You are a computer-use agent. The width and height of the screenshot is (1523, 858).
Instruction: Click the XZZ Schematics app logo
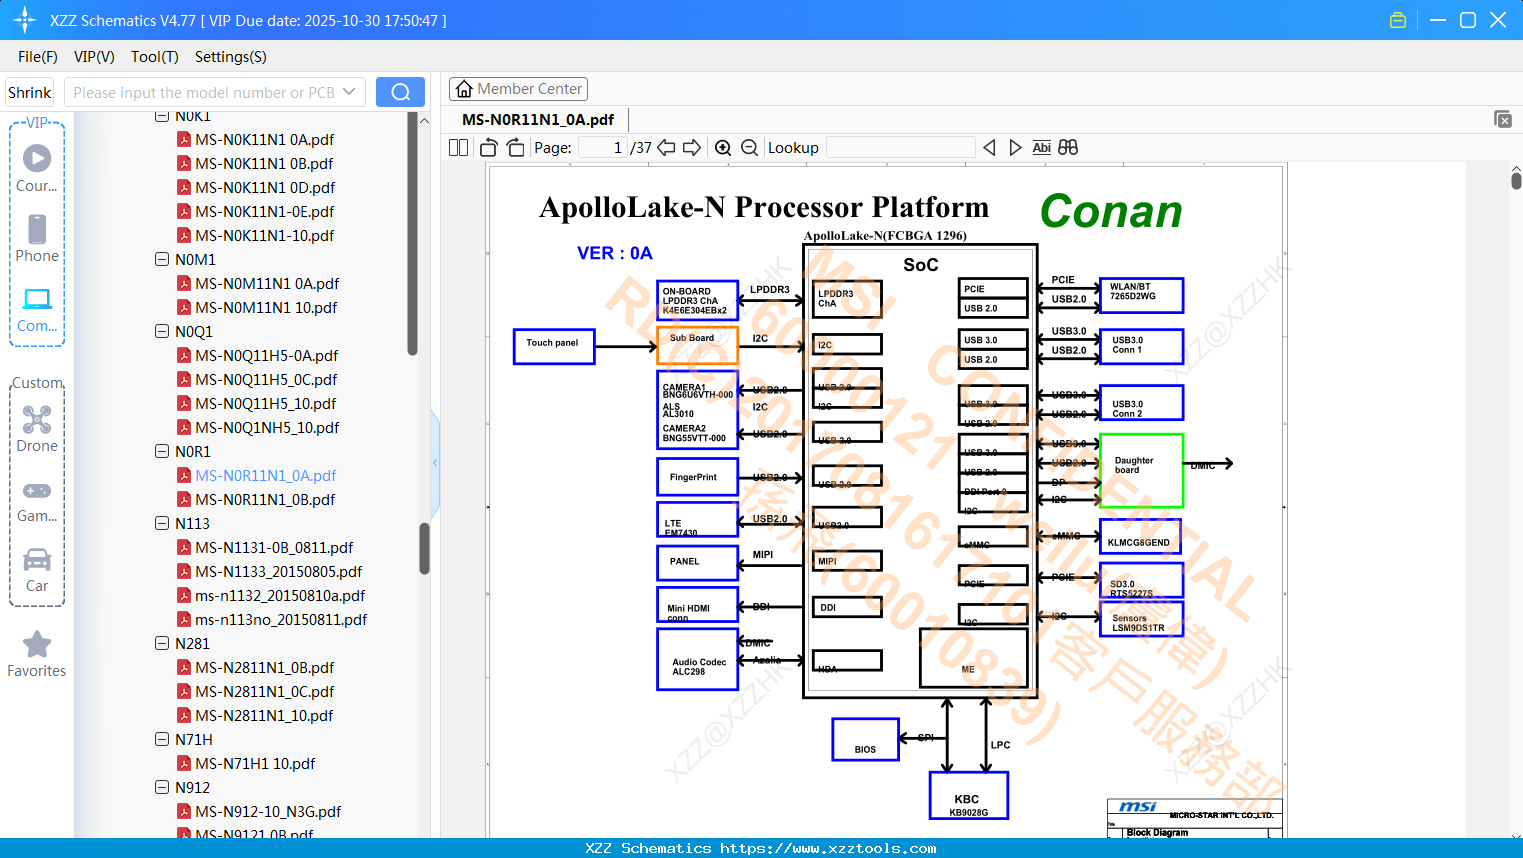tap(25, 20)
